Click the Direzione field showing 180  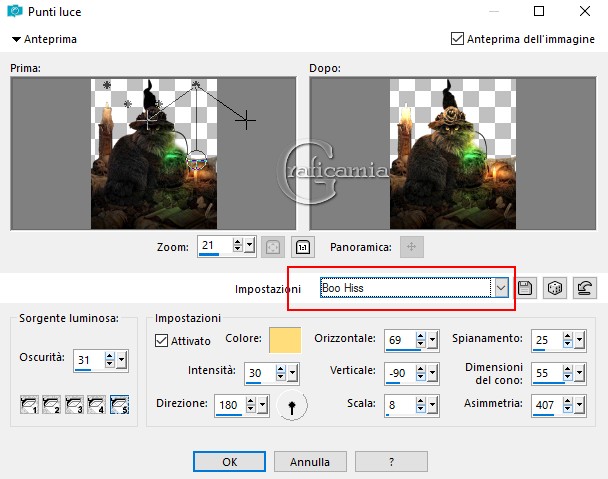point(230,405)
